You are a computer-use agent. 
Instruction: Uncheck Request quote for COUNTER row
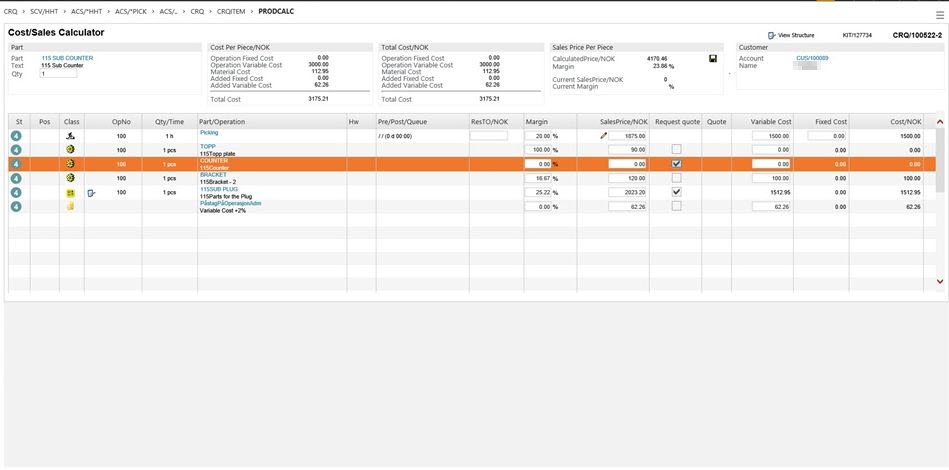coord(677,164)
